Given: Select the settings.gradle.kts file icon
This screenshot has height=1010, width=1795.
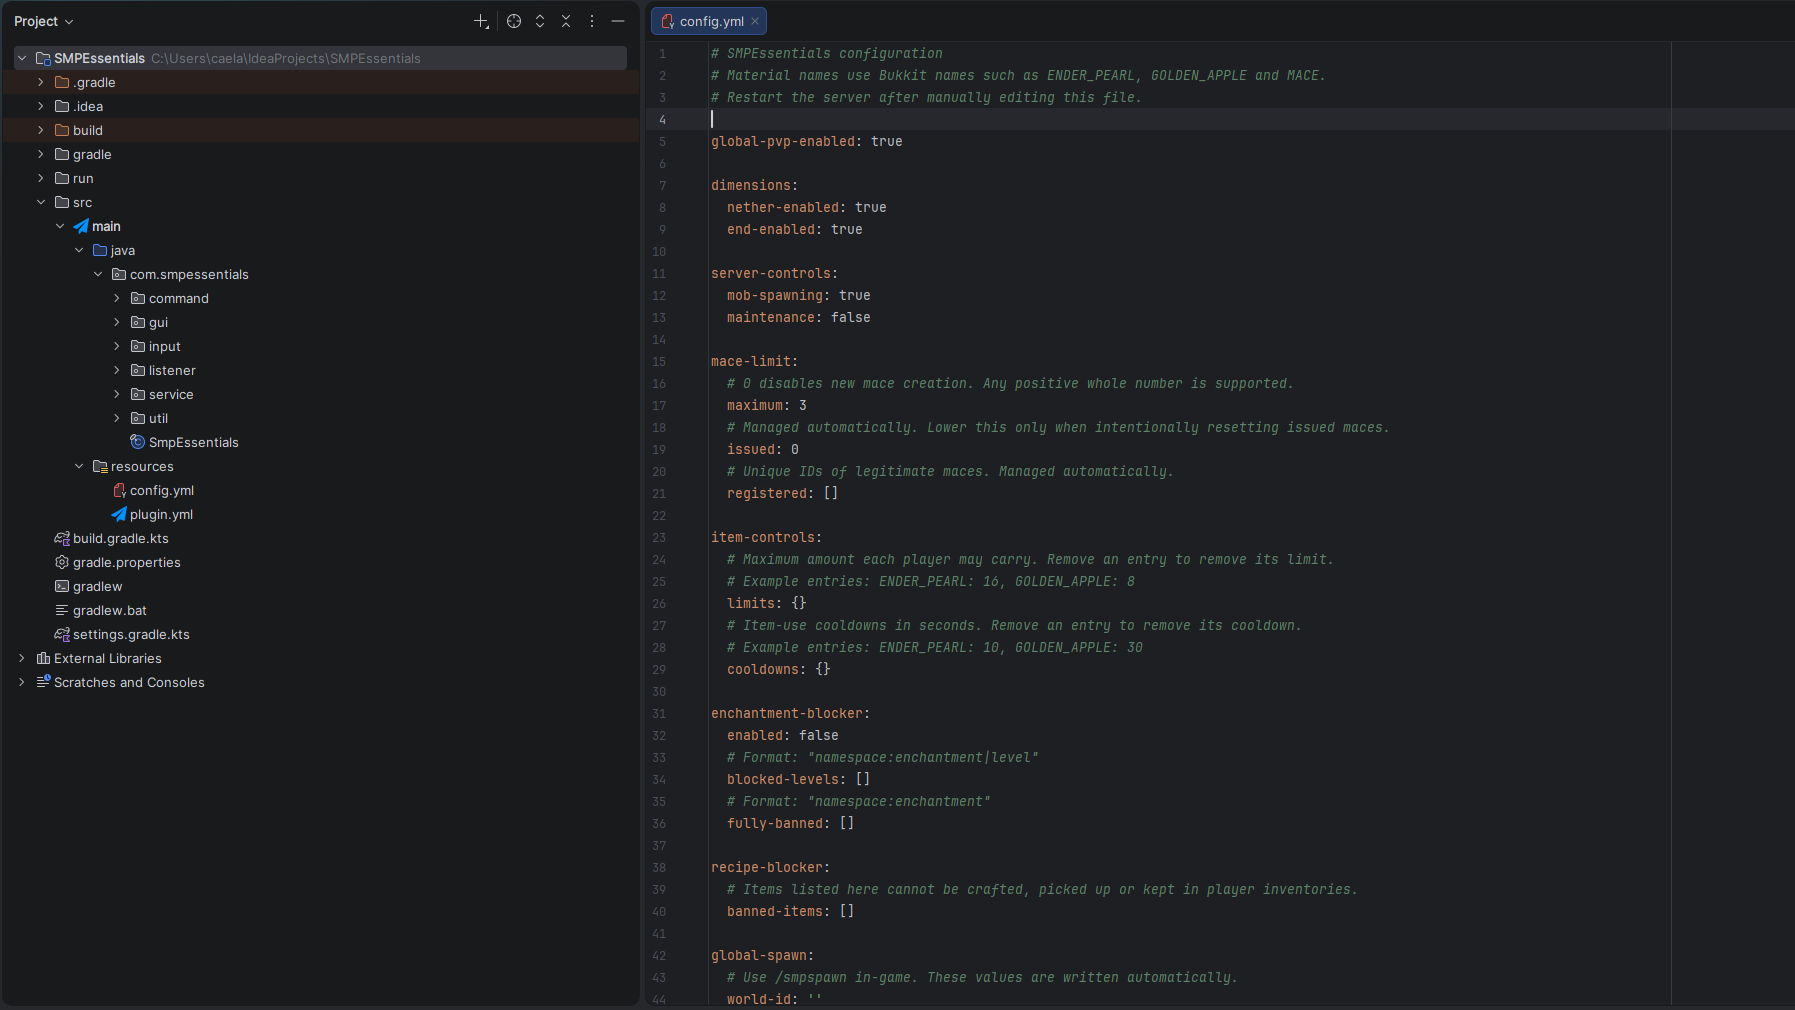Looking at the screenshot, I should tap(62, 634).
